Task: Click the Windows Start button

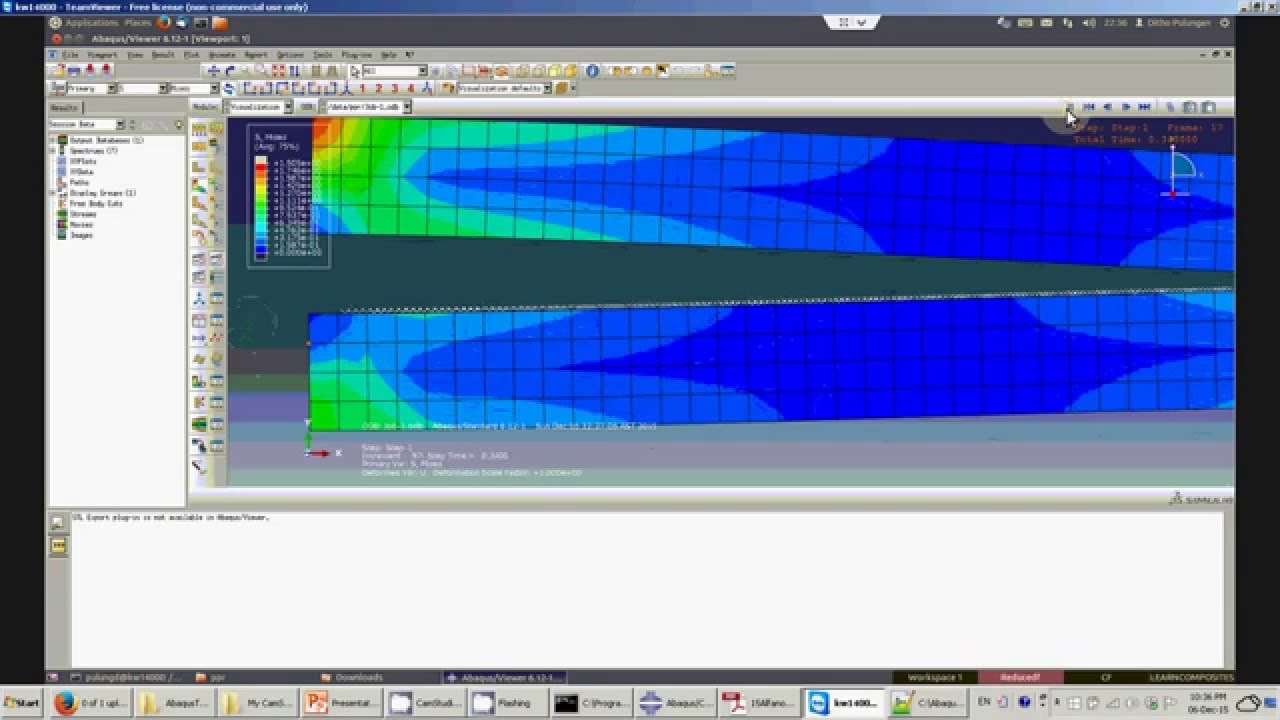Action: click(22, 703)
